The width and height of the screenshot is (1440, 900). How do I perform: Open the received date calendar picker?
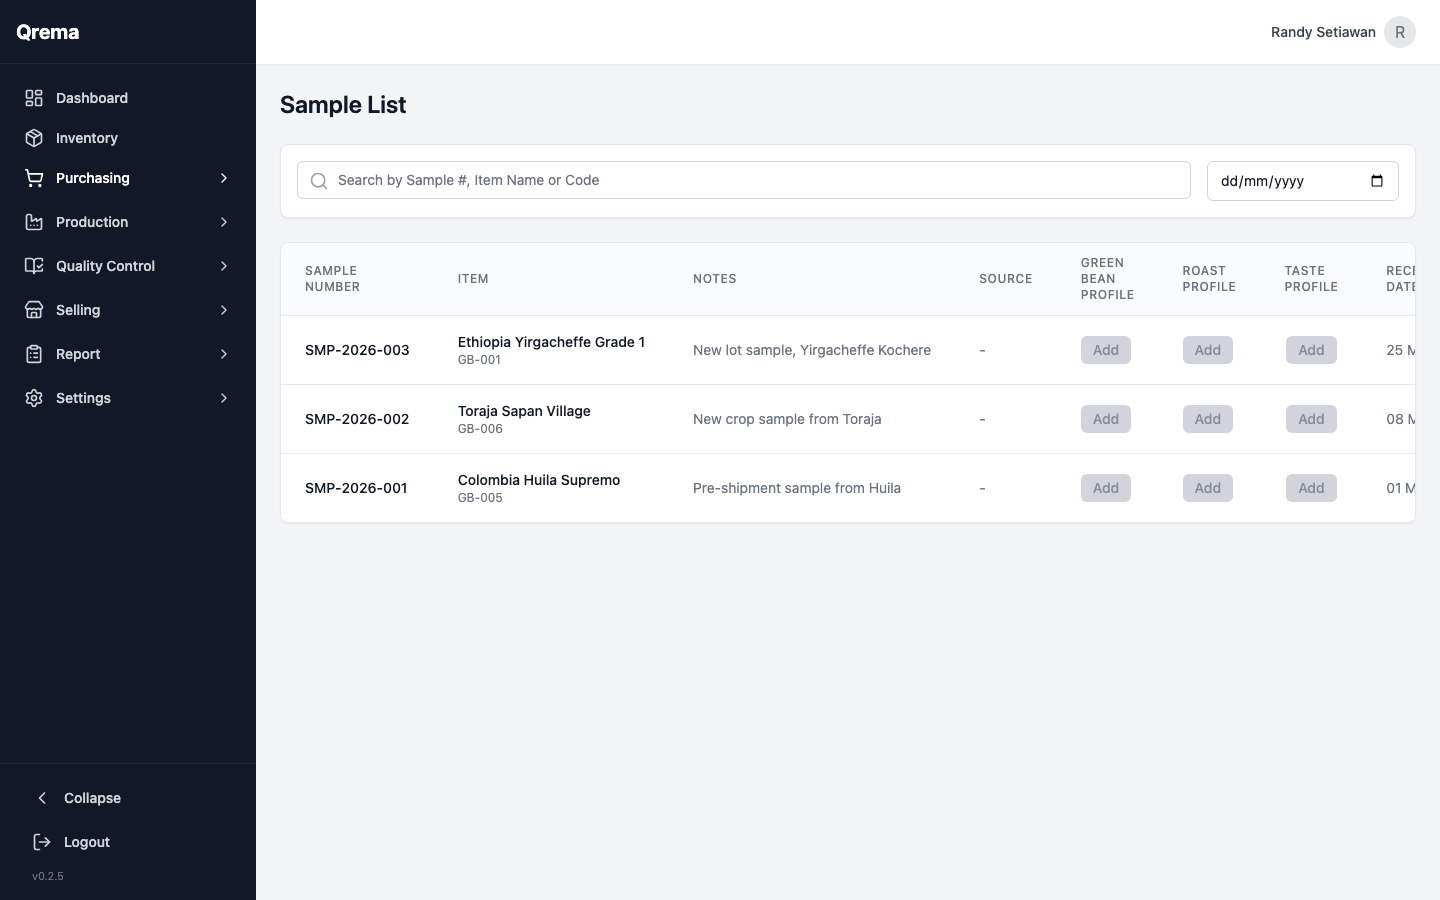click(x=1377, y=181)
